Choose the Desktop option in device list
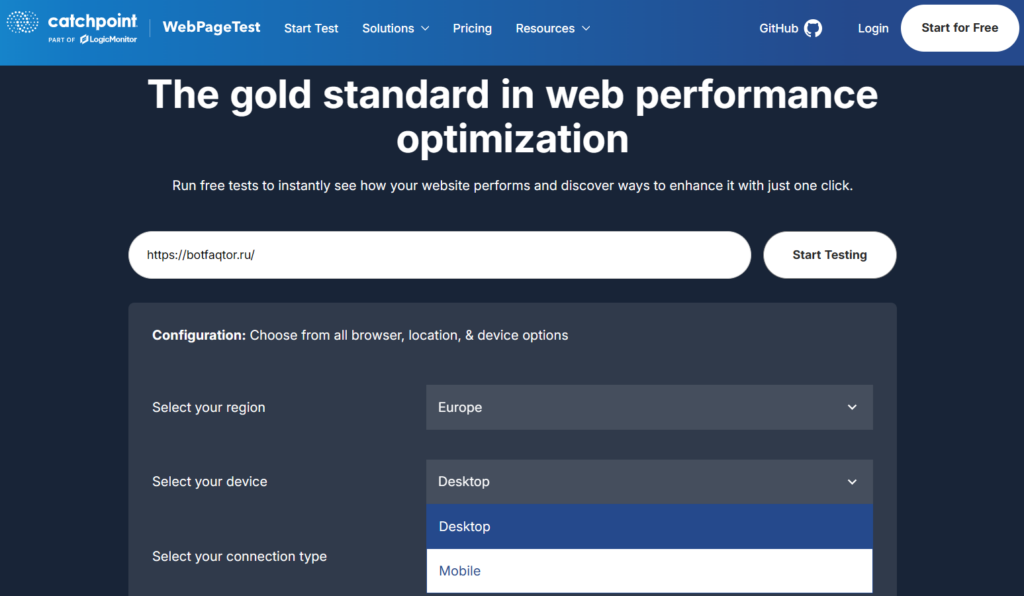 click(x=649, y=526)
